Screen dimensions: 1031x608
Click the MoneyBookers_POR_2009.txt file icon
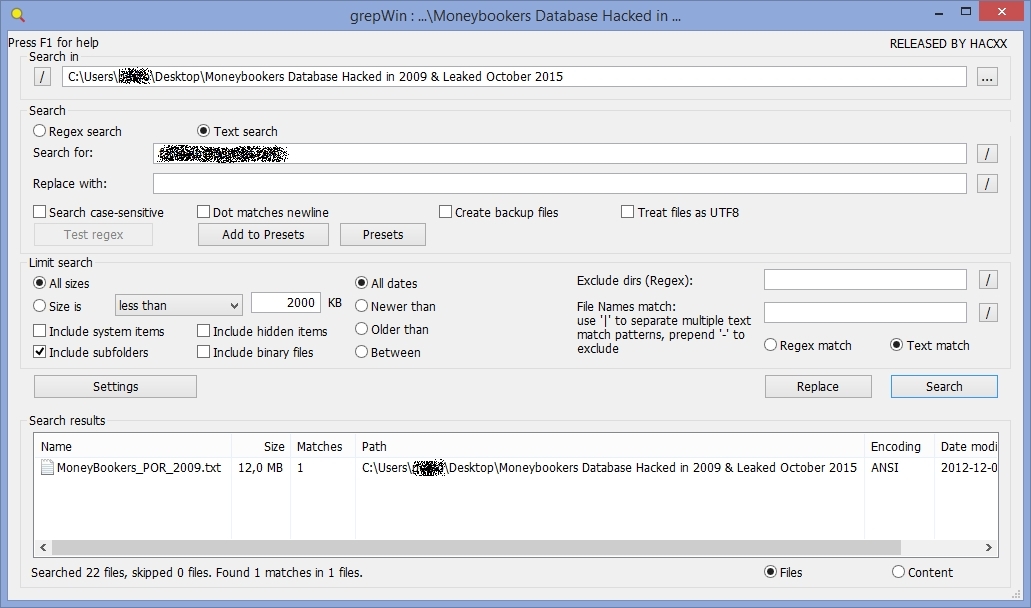tap(47, 467)
